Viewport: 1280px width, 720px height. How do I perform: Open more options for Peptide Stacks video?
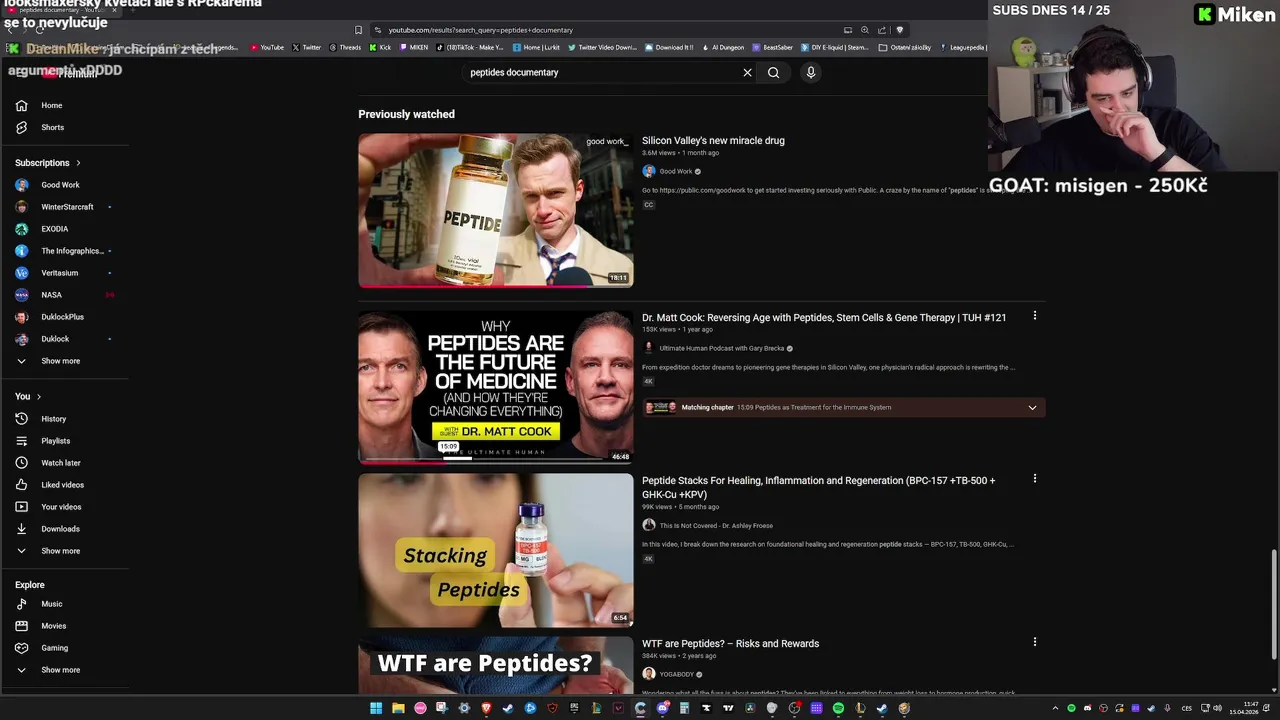pos(1034,479)
